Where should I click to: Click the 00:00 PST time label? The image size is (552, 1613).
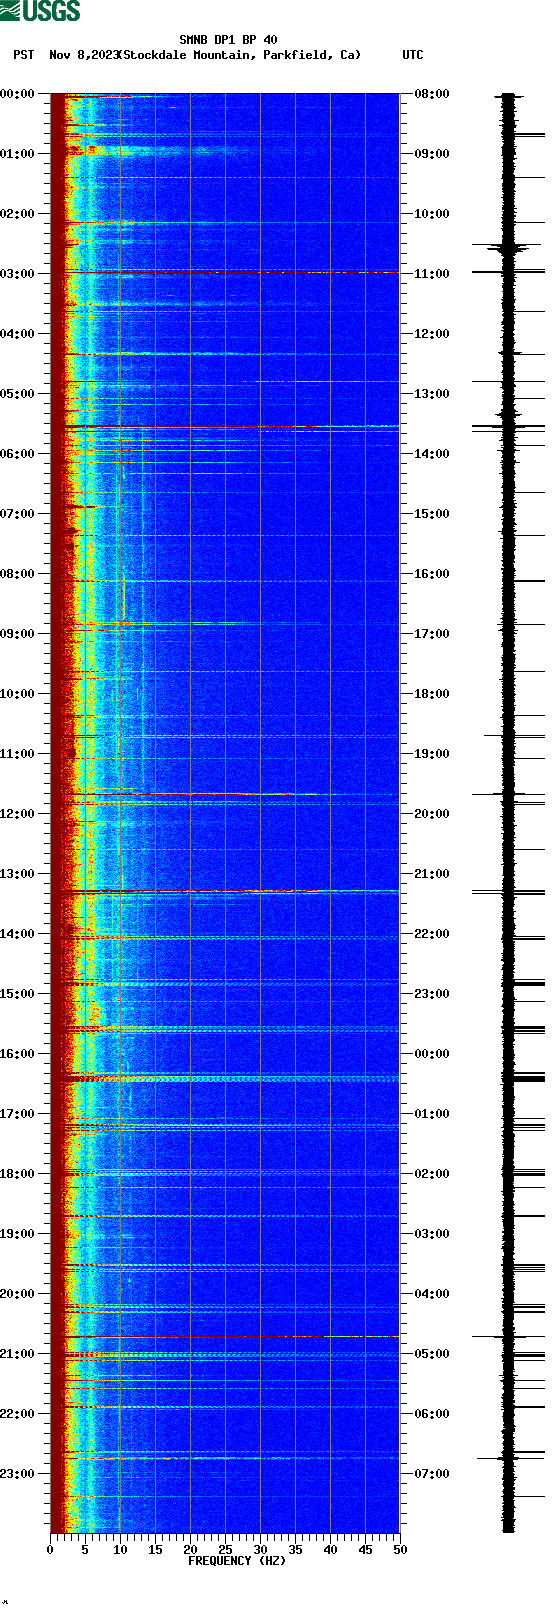point(18,94)
